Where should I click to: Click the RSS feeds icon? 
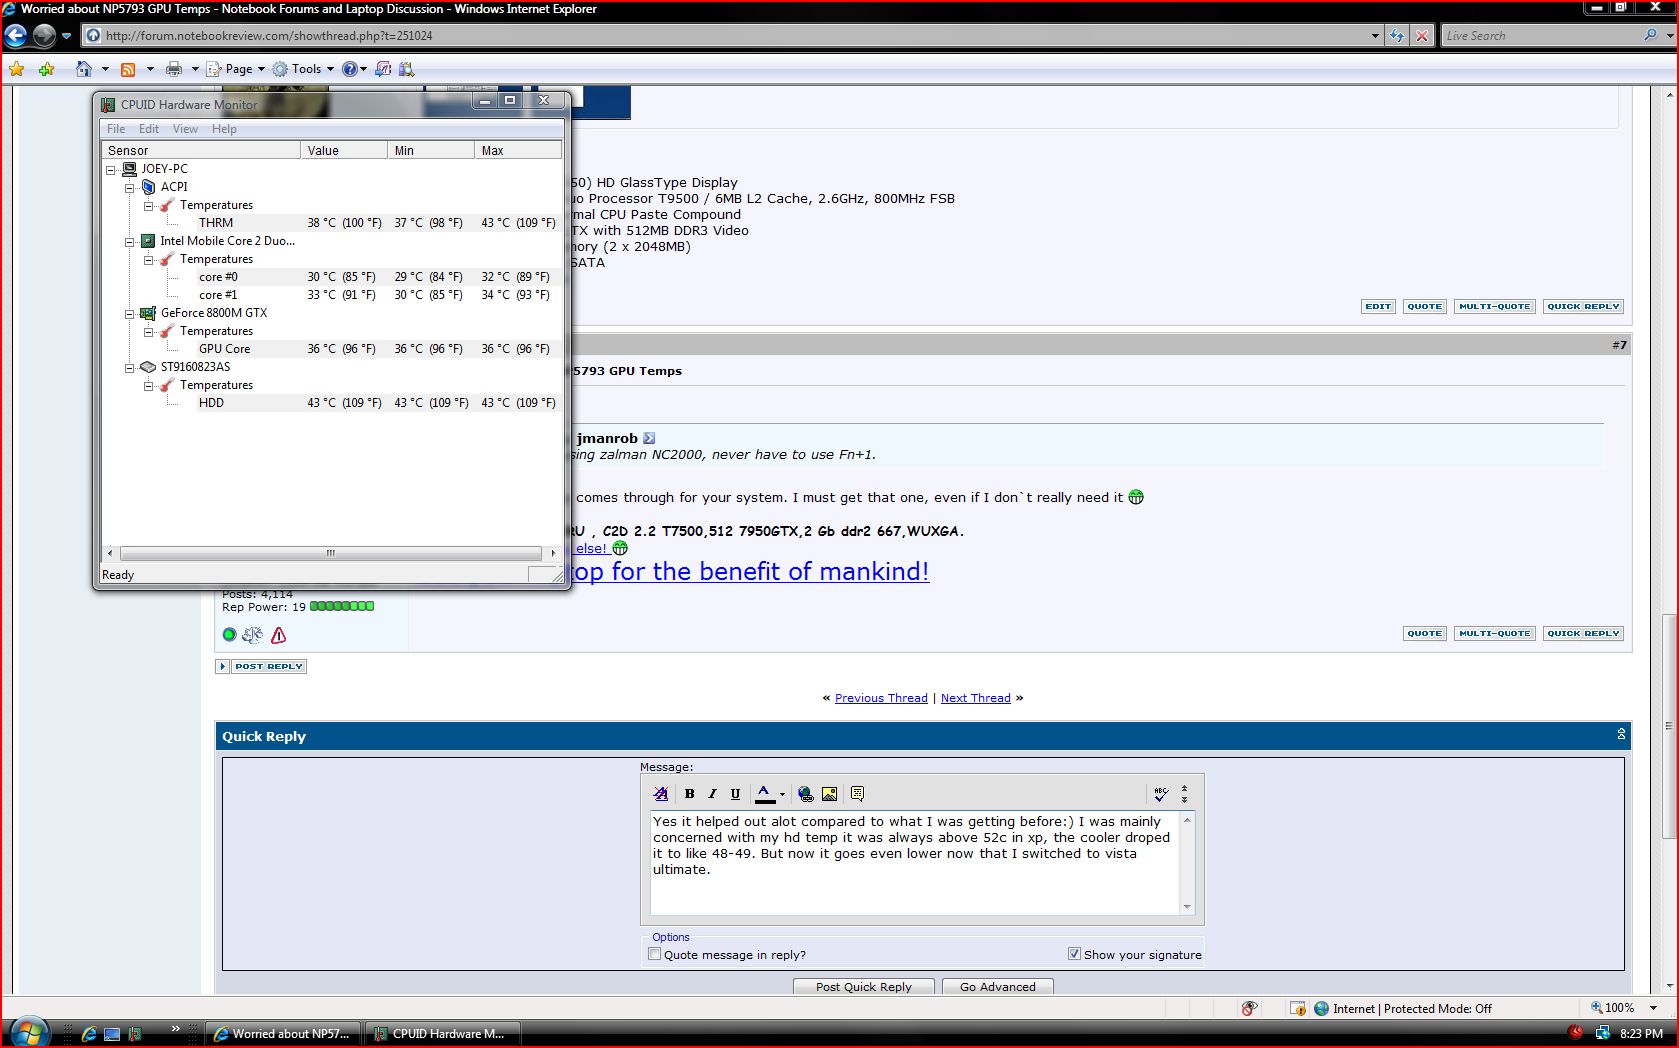click(x=128, y=69)
